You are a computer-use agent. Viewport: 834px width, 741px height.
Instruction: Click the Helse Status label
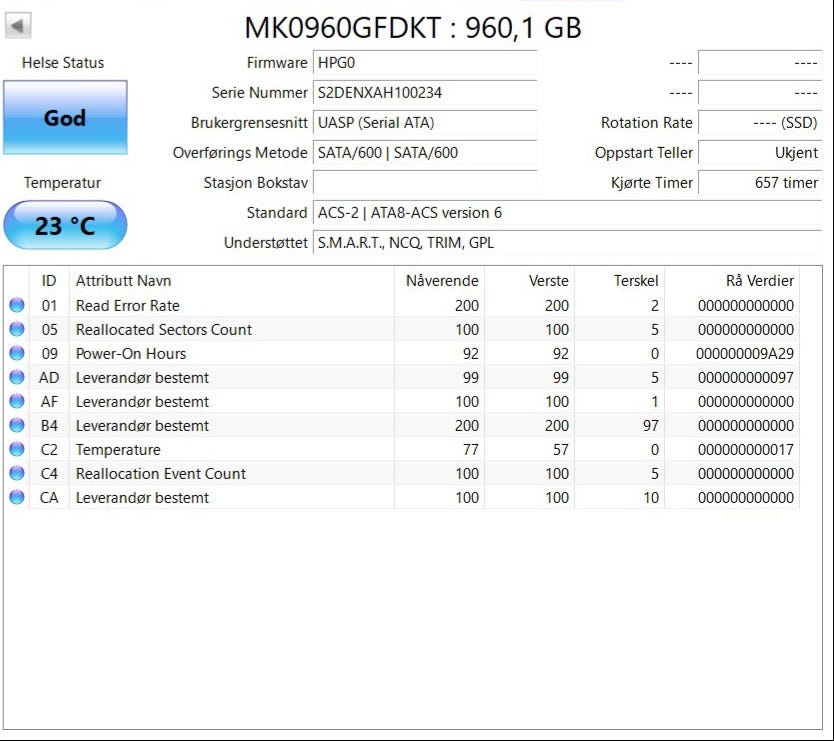click(x=63, y=63)
